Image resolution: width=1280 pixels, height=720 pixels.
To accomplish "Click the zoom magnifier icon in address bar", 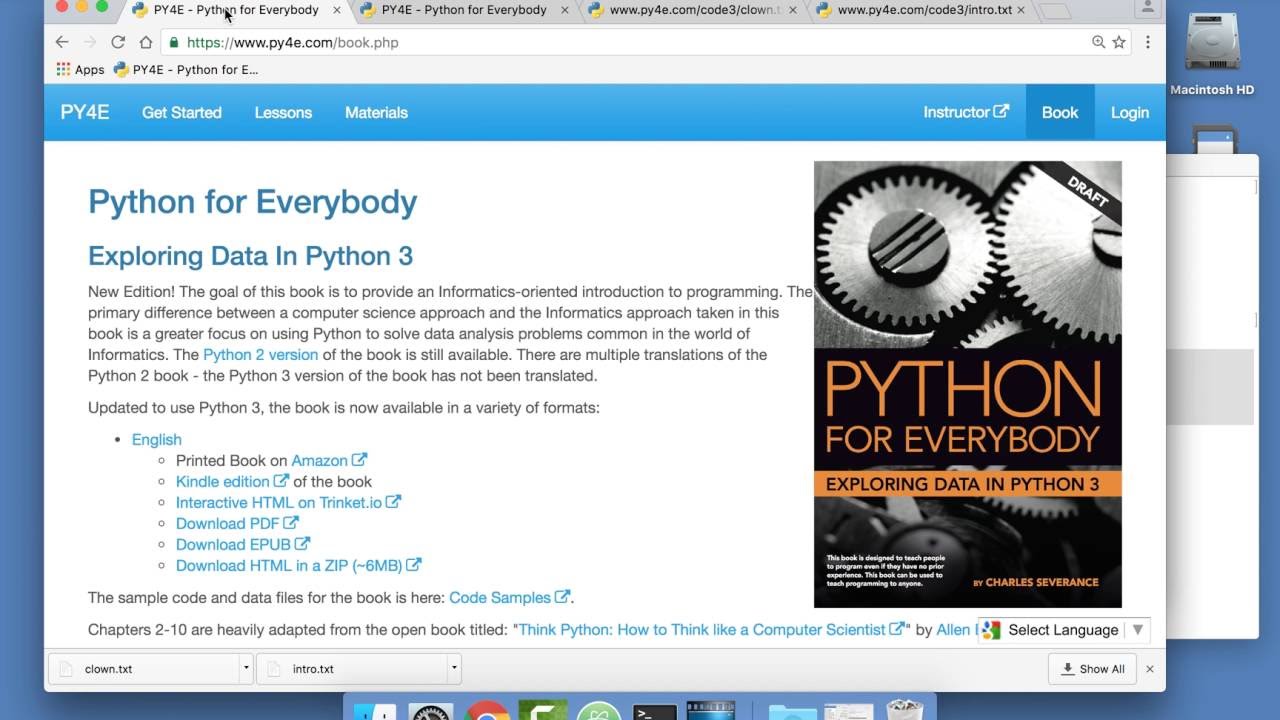I will pyautogui.click(x=1099, y=42).
